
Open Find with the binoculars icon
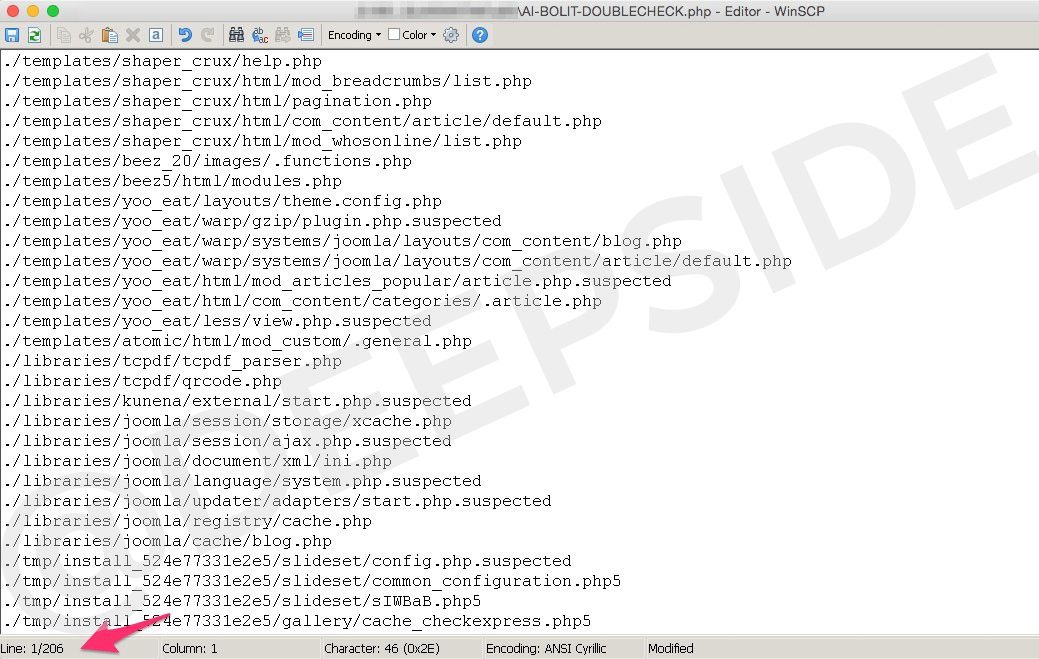[x=239, y=35]
